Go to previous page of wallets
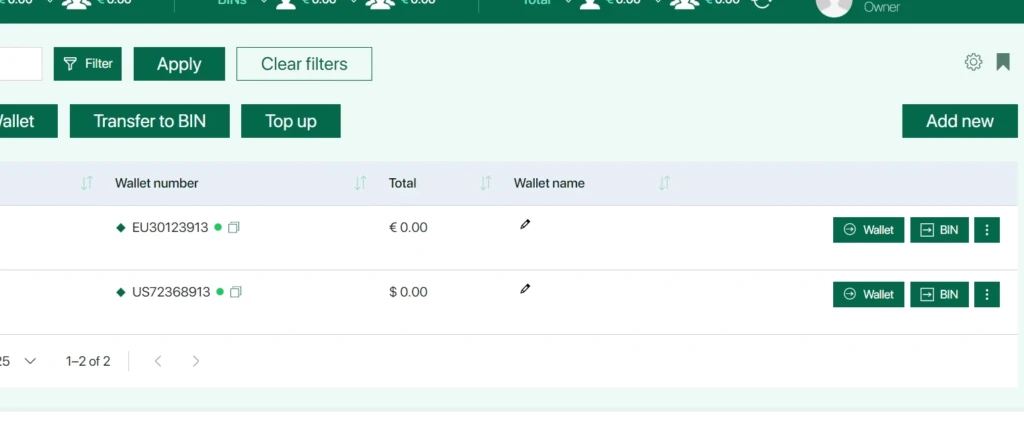This screenshot has height=435, width=1024. click(x=157, y=361)
